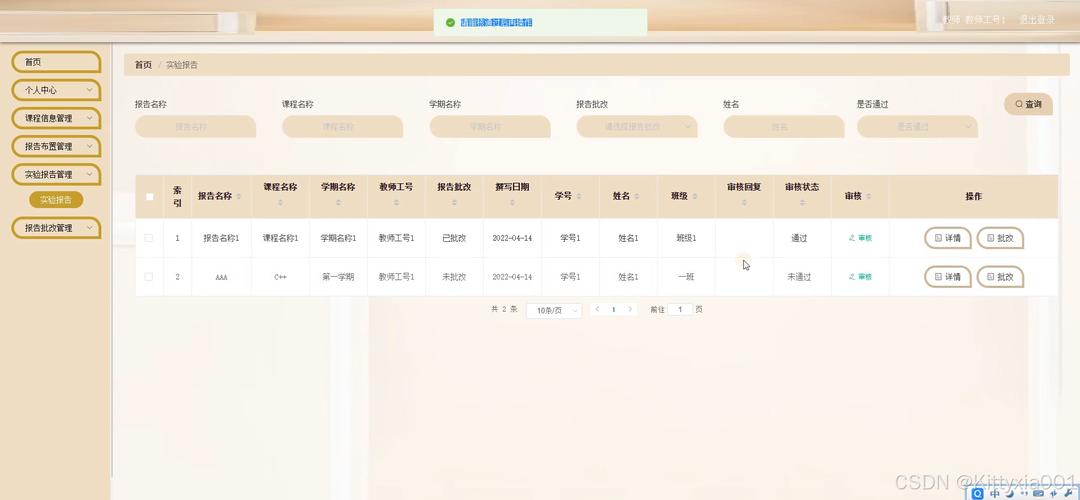Screen dimensions: 1080x500
Task: Click the 第一学期 cell
Action: click(x=338, y=277)
